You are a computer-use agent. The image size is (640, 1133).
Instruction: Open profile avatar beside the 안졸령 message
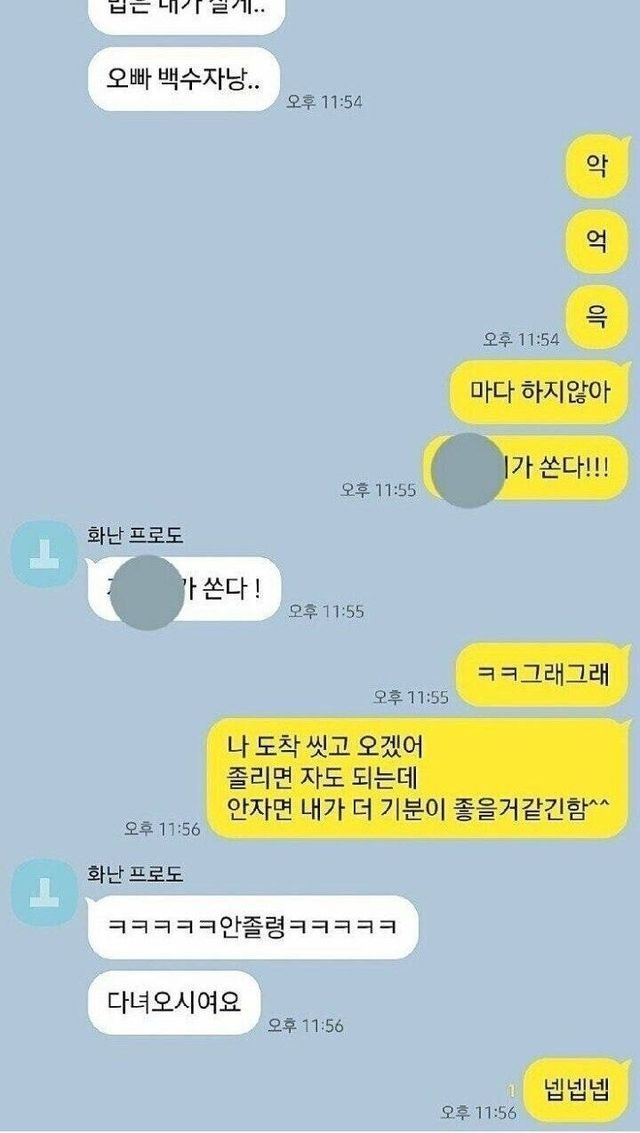point(45,892)
